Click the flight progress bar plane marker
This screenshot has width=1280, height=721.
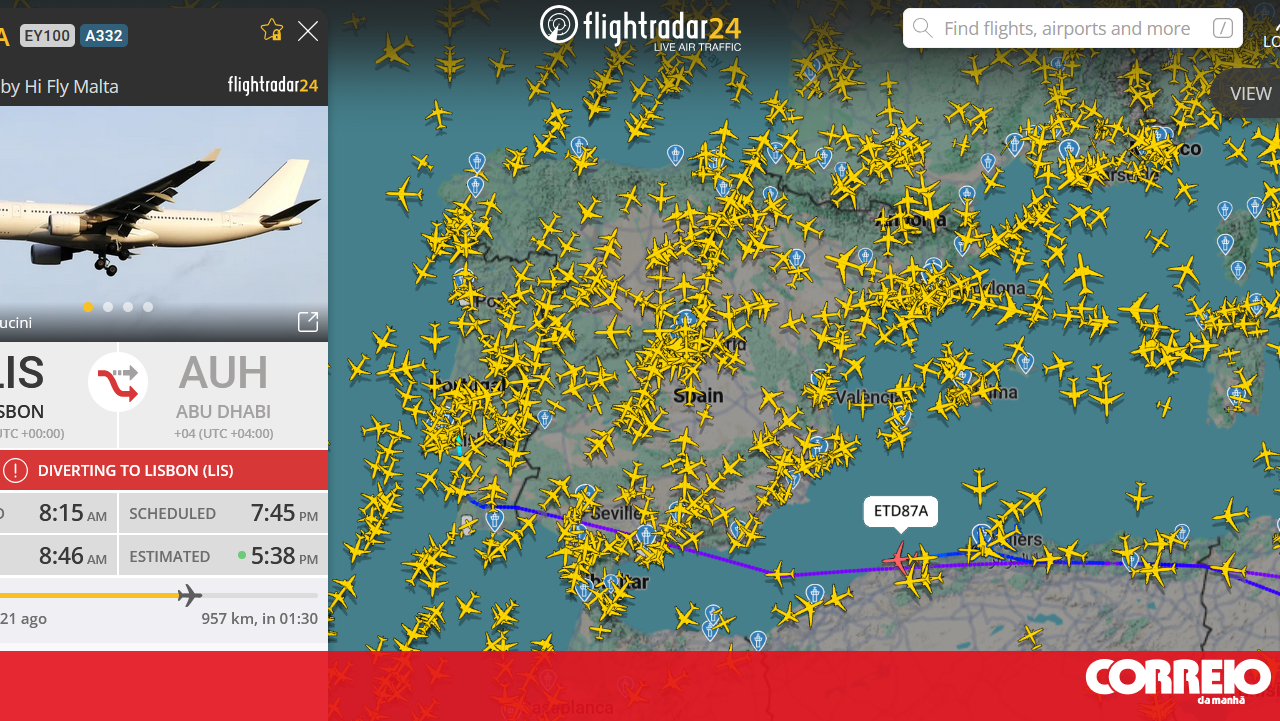pos(189,596)
